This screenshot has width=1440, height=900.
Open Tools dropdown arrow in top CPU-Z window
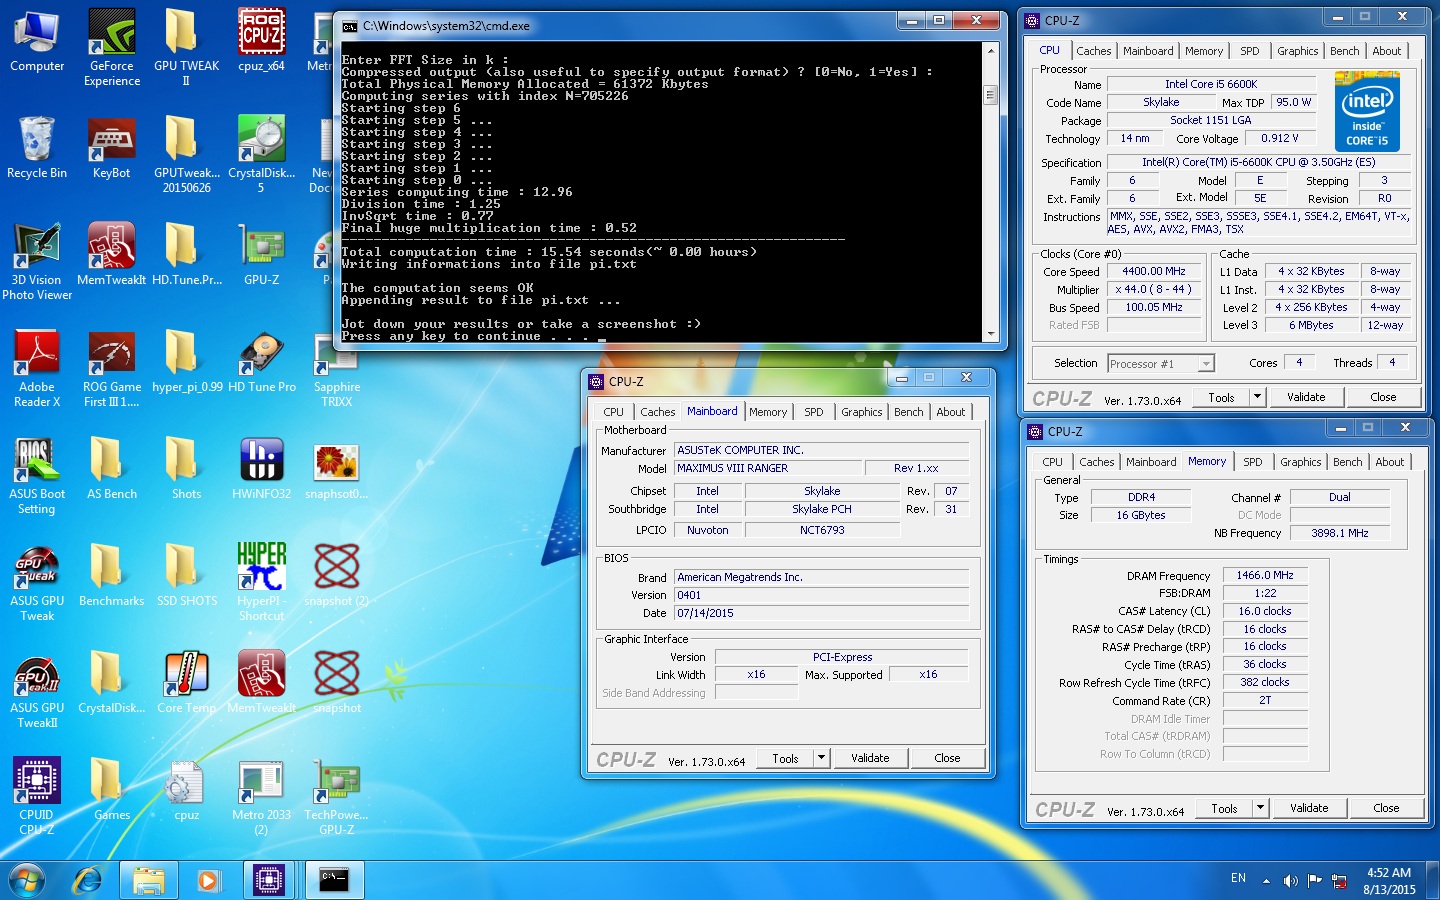tap(1258, 397)
